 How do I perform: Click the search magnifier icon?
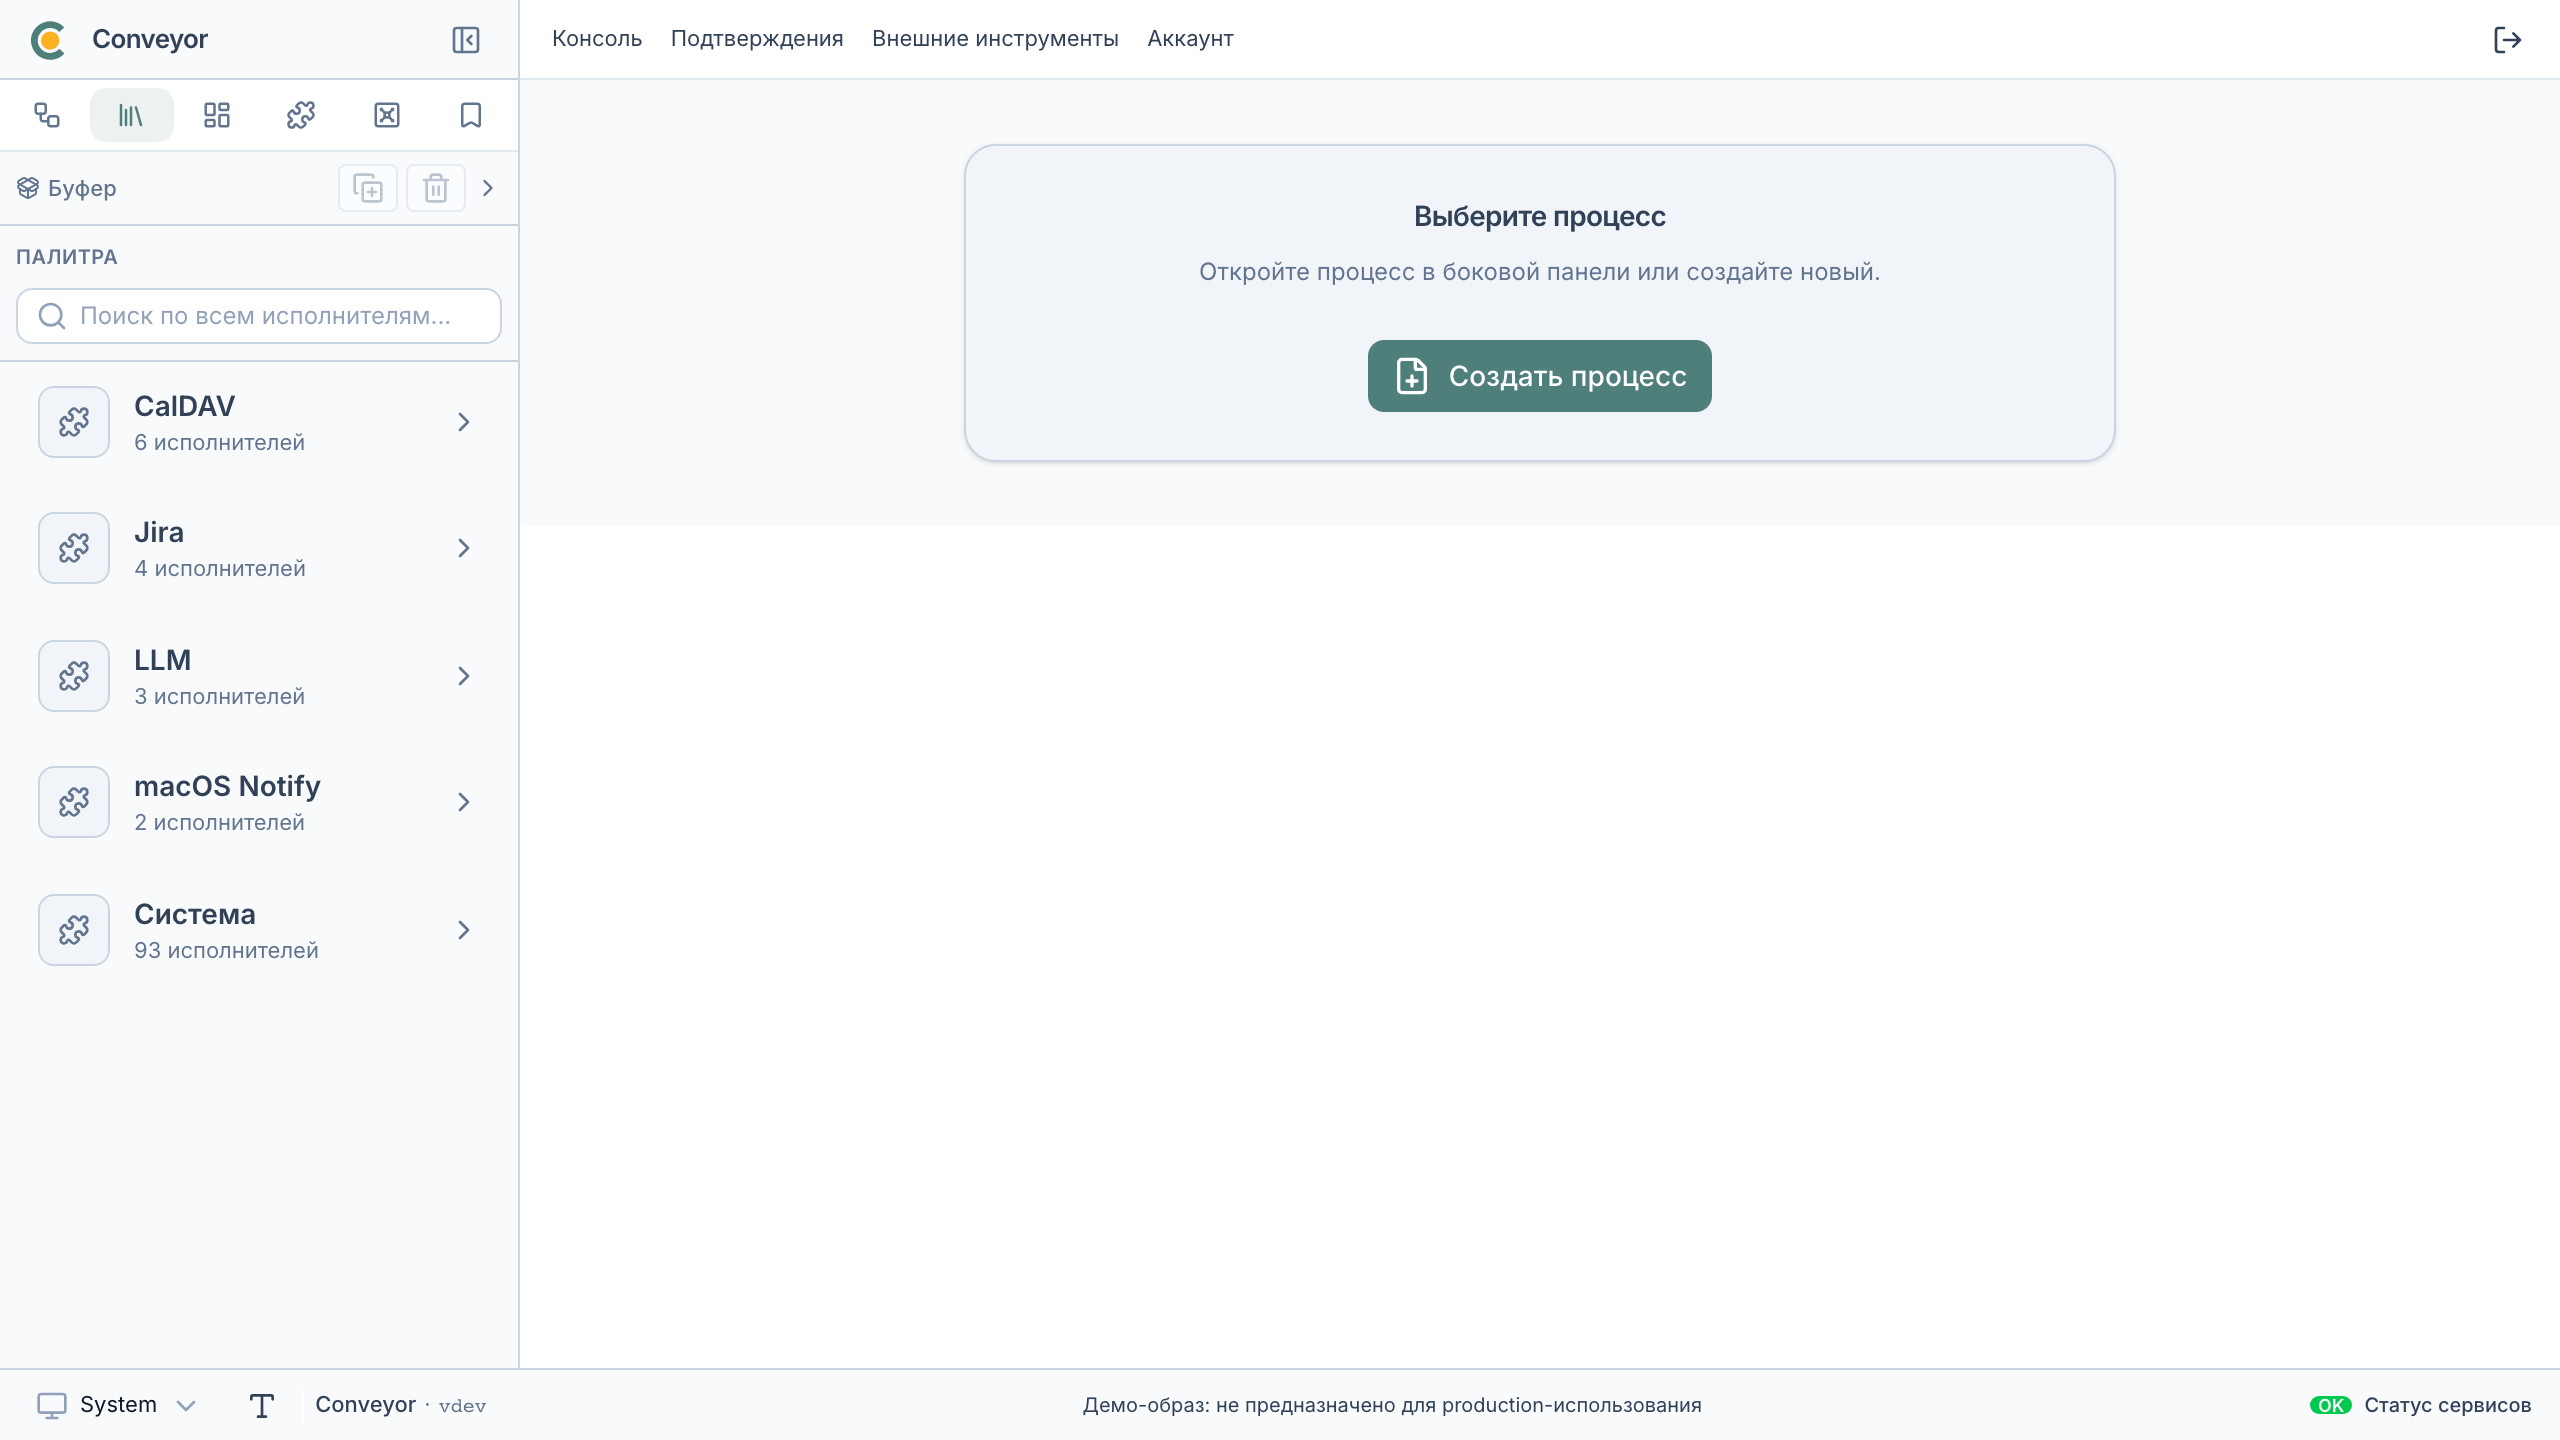click(x=52, y=316)
